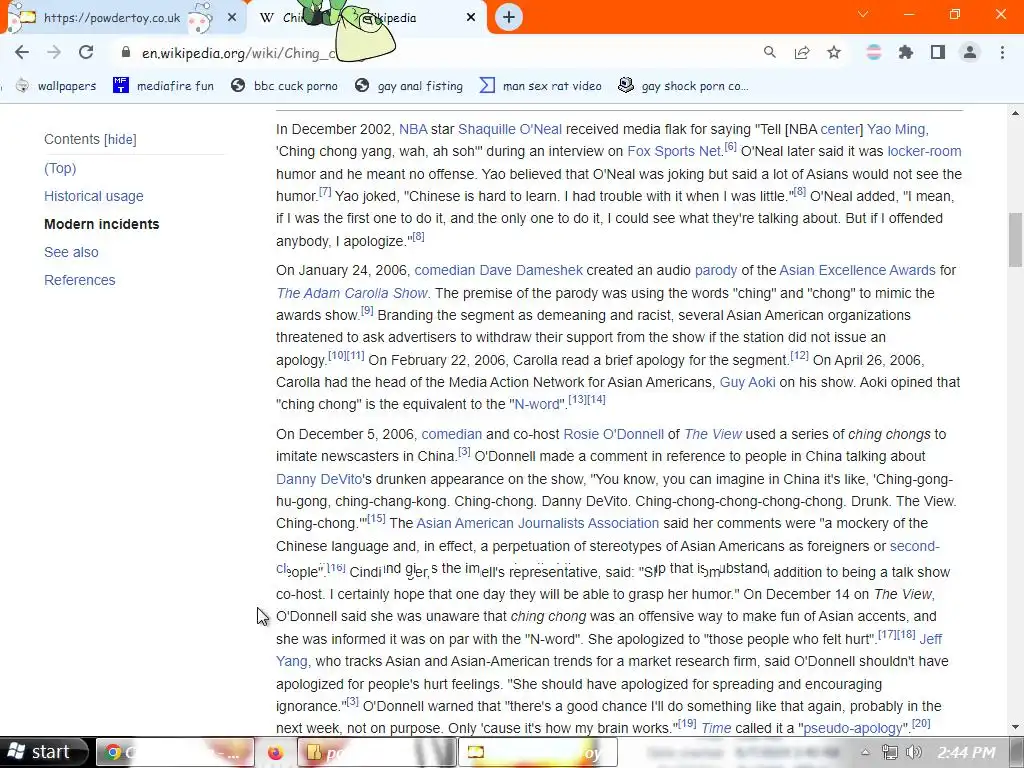Share this page via share icon
1024x768 pixels.
pyautogui.click(x=802, y=52)
